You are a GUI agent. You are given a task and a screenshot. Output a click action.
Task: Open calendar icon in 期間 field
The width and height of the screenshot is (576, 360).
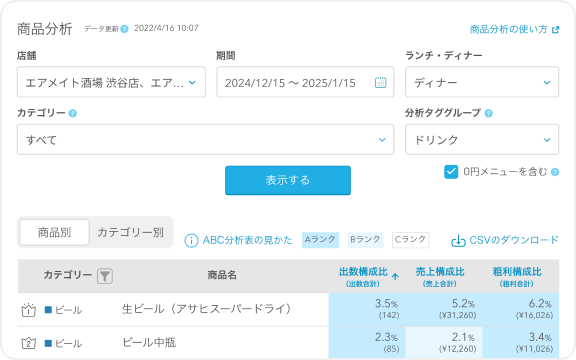click(381, 82)
